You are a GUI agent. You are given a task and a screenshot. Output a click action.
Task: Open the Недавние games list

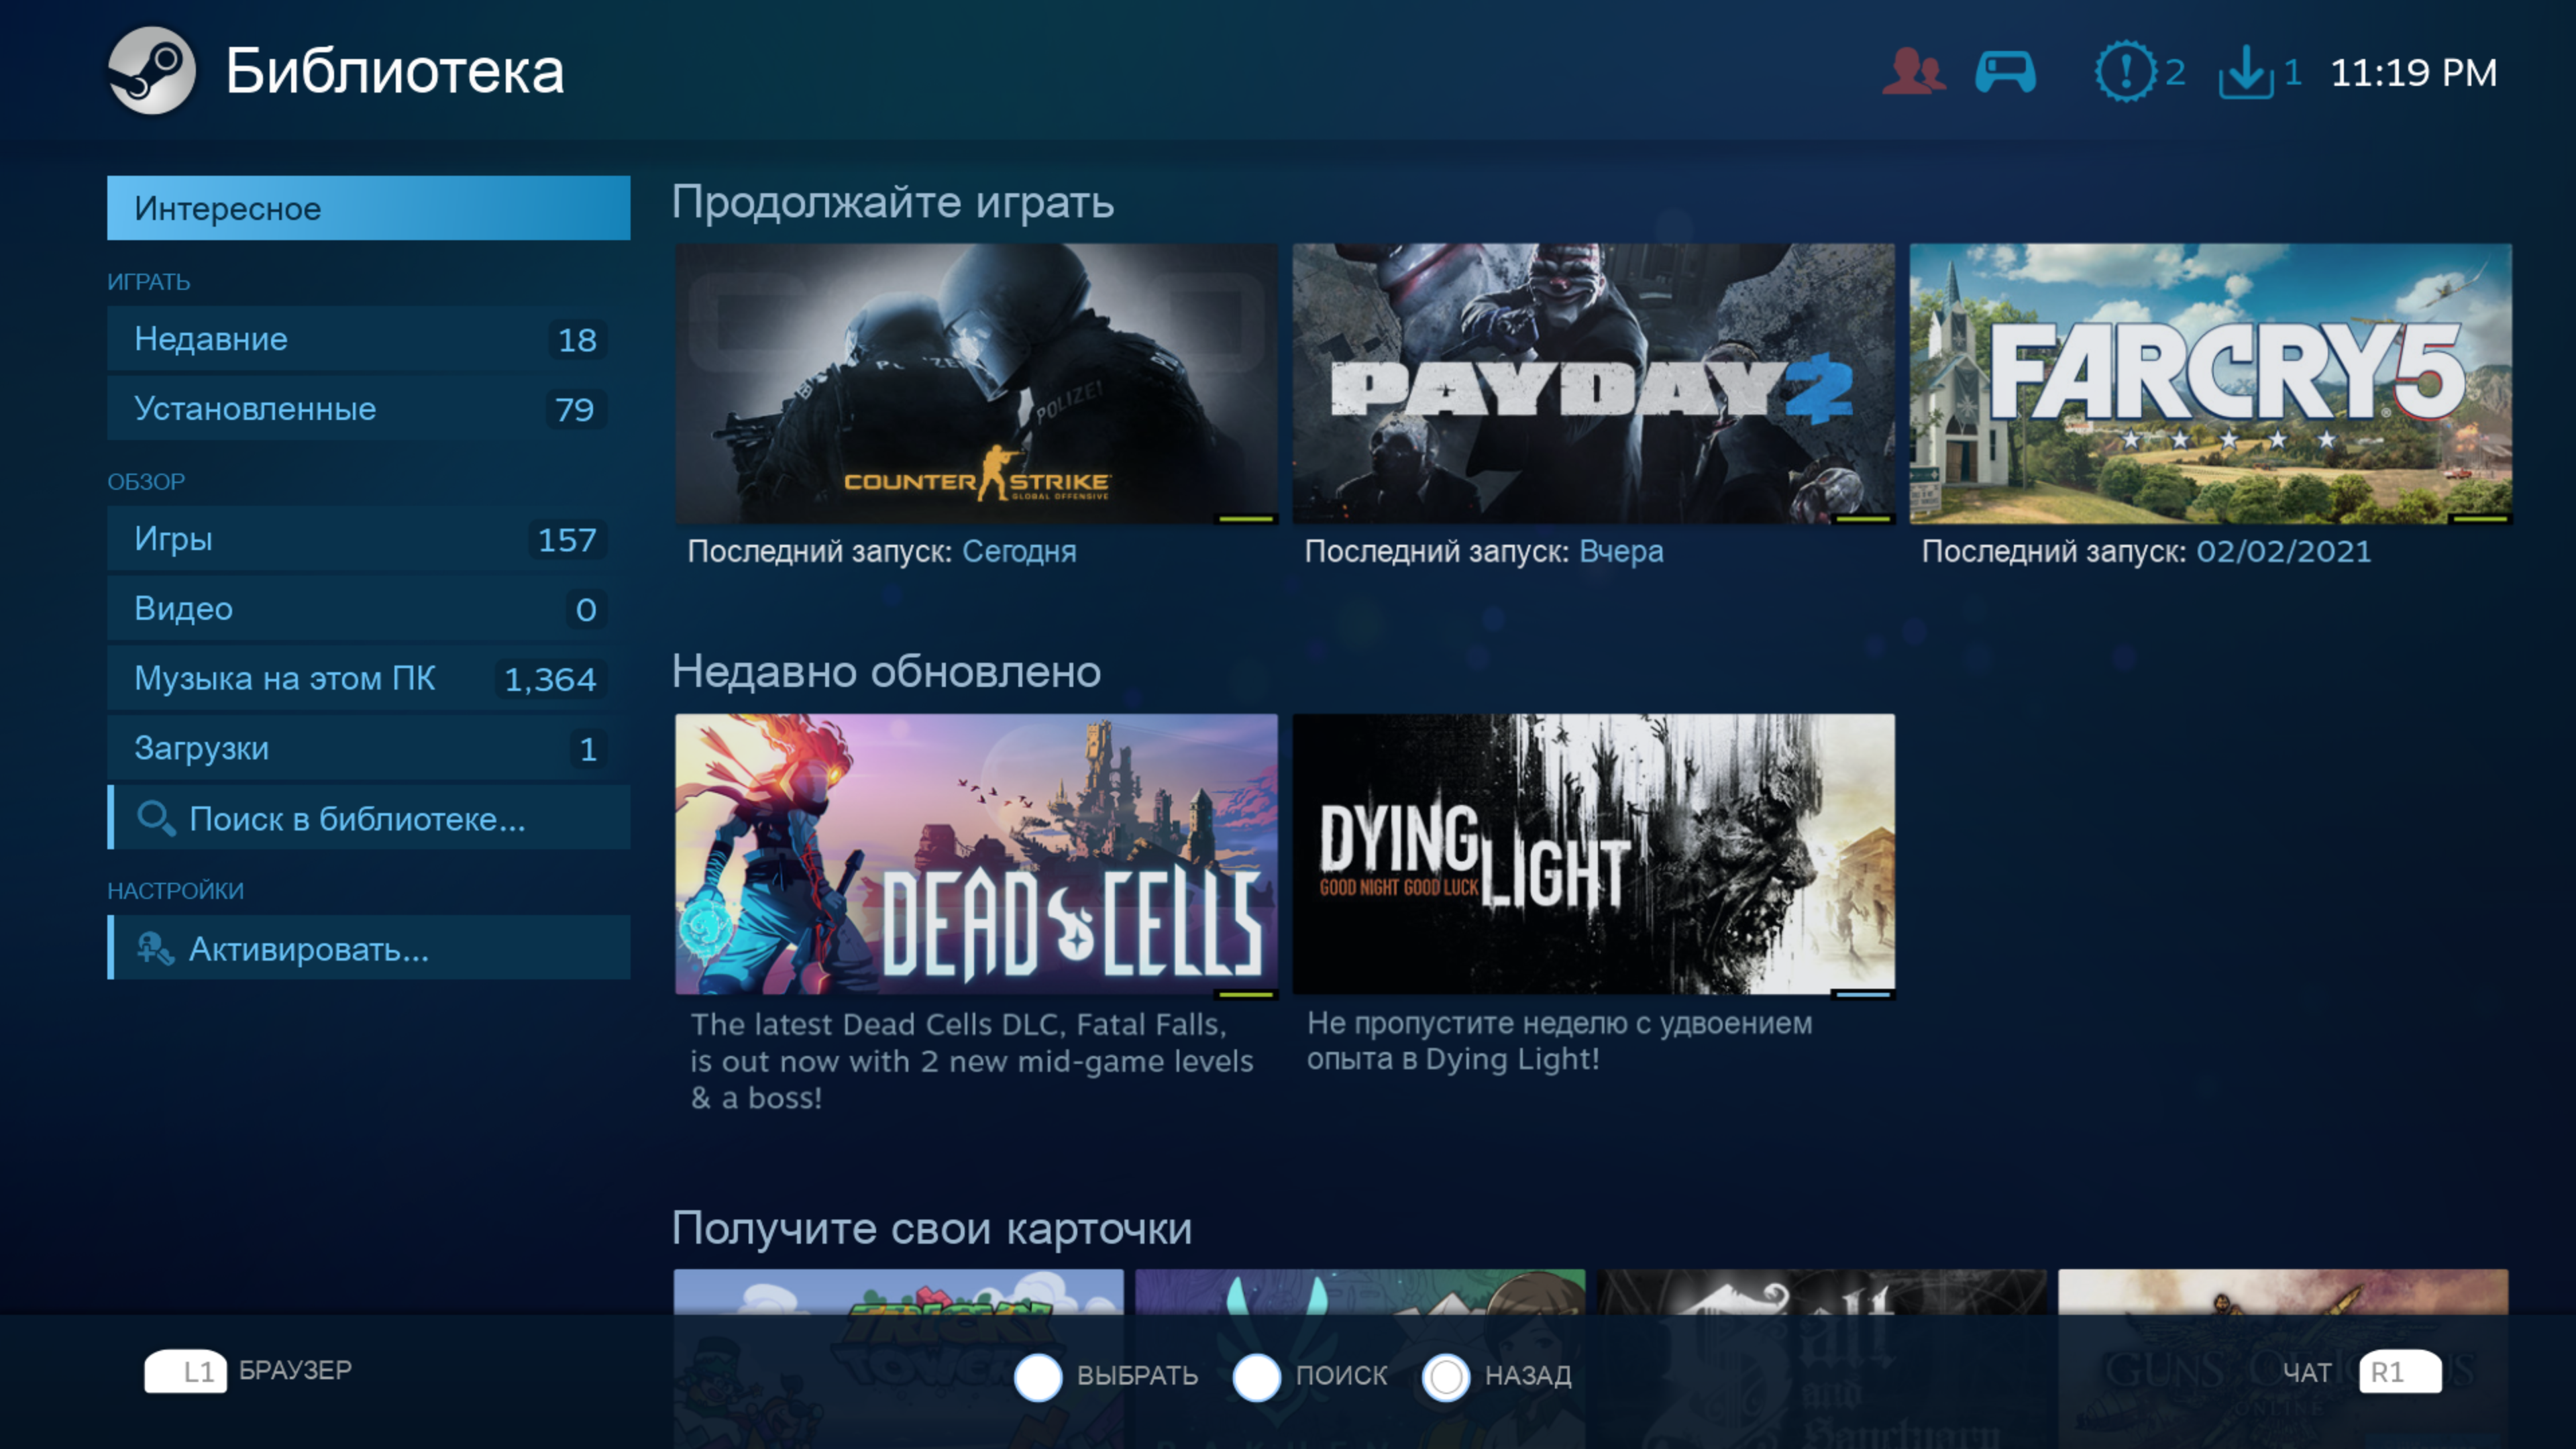(x=369, y=339)
